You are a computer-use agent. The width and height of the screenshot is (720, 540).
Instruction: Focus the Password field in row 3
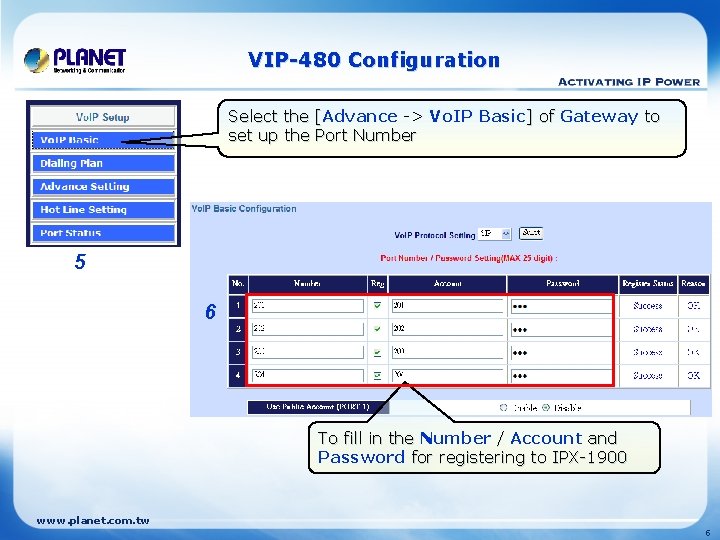tap(561, 352)
